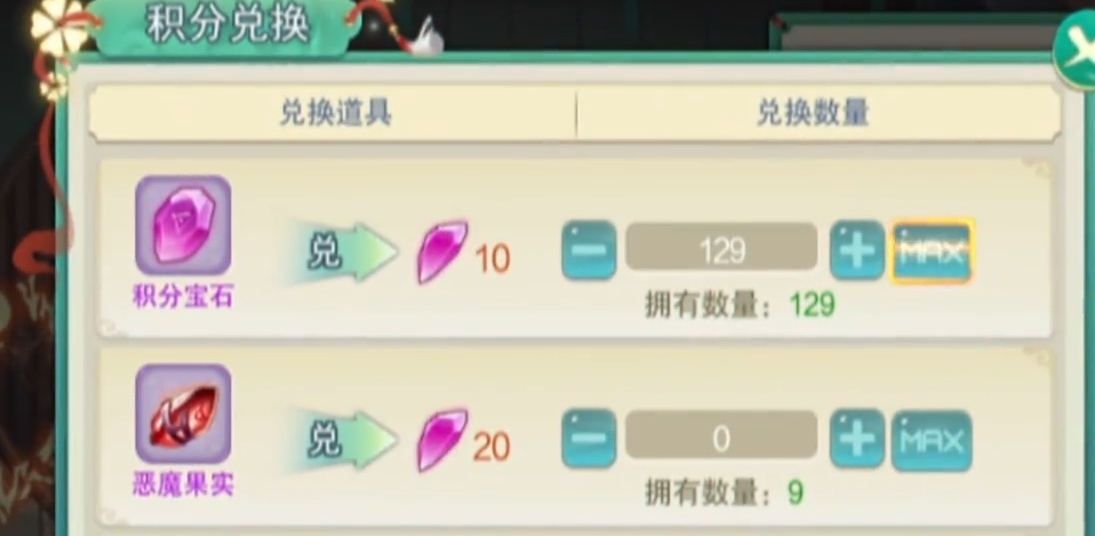Click the 恶魔果实 item icon
The image size is (1095, 536).
[183, 413]
